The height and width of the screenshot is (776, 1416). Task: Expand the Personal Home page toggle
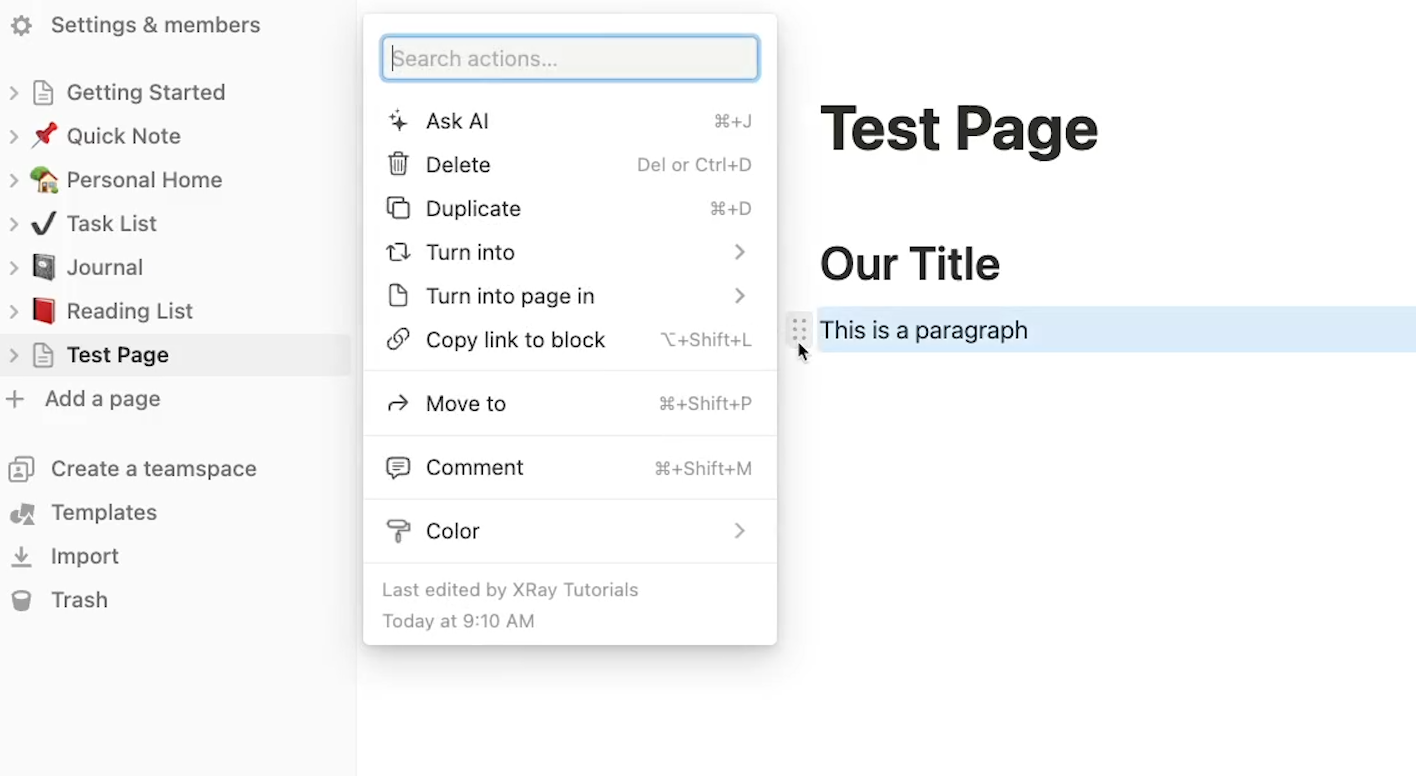(x=14, y=180)
